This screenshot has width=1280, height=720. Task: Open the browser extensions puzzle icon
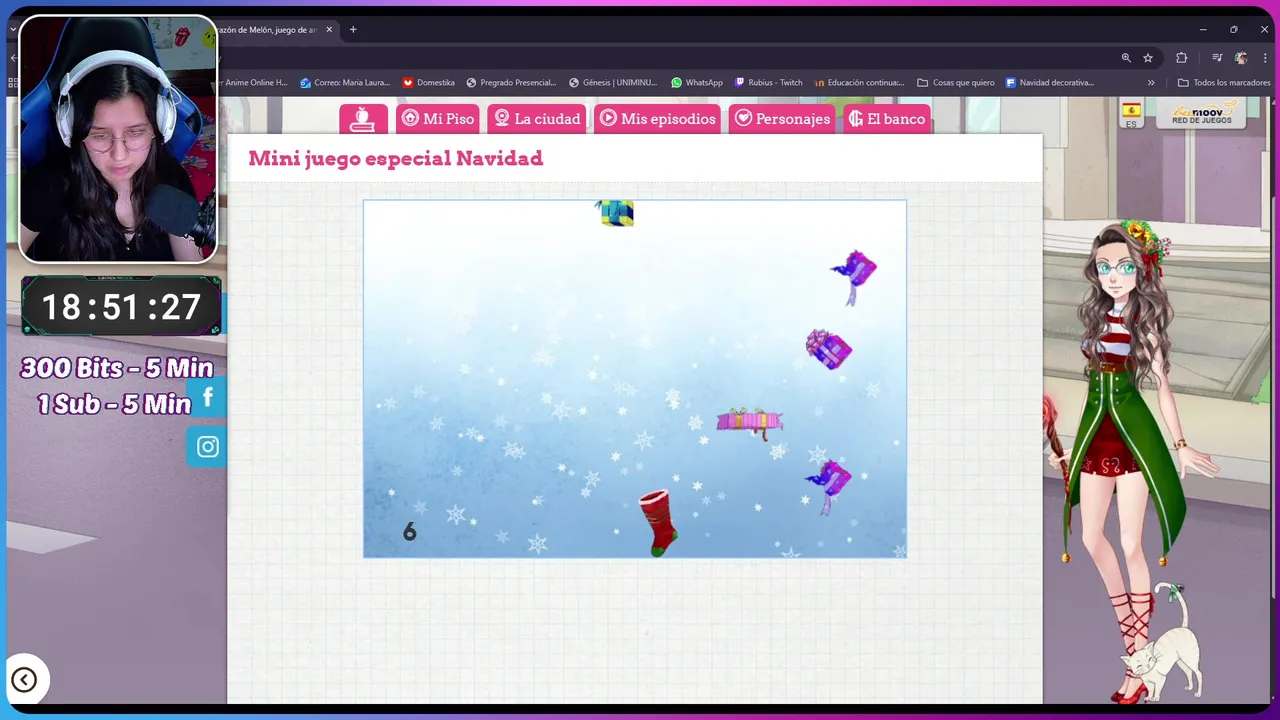[1181, 58]
